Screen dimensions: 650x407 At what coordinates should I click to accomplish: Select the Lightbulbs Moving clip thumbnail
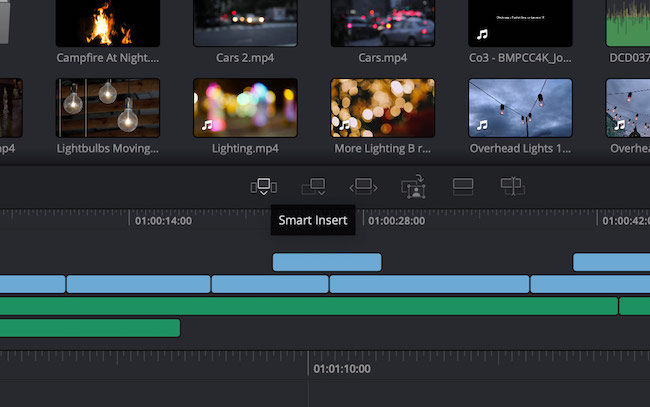107,107
